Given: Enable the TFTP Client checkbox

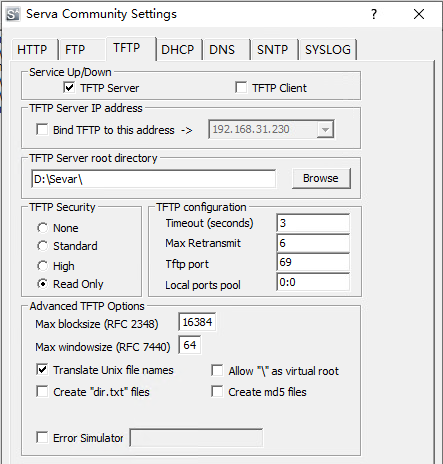Looking at the screenshot, I should click(x=241, y=88).
